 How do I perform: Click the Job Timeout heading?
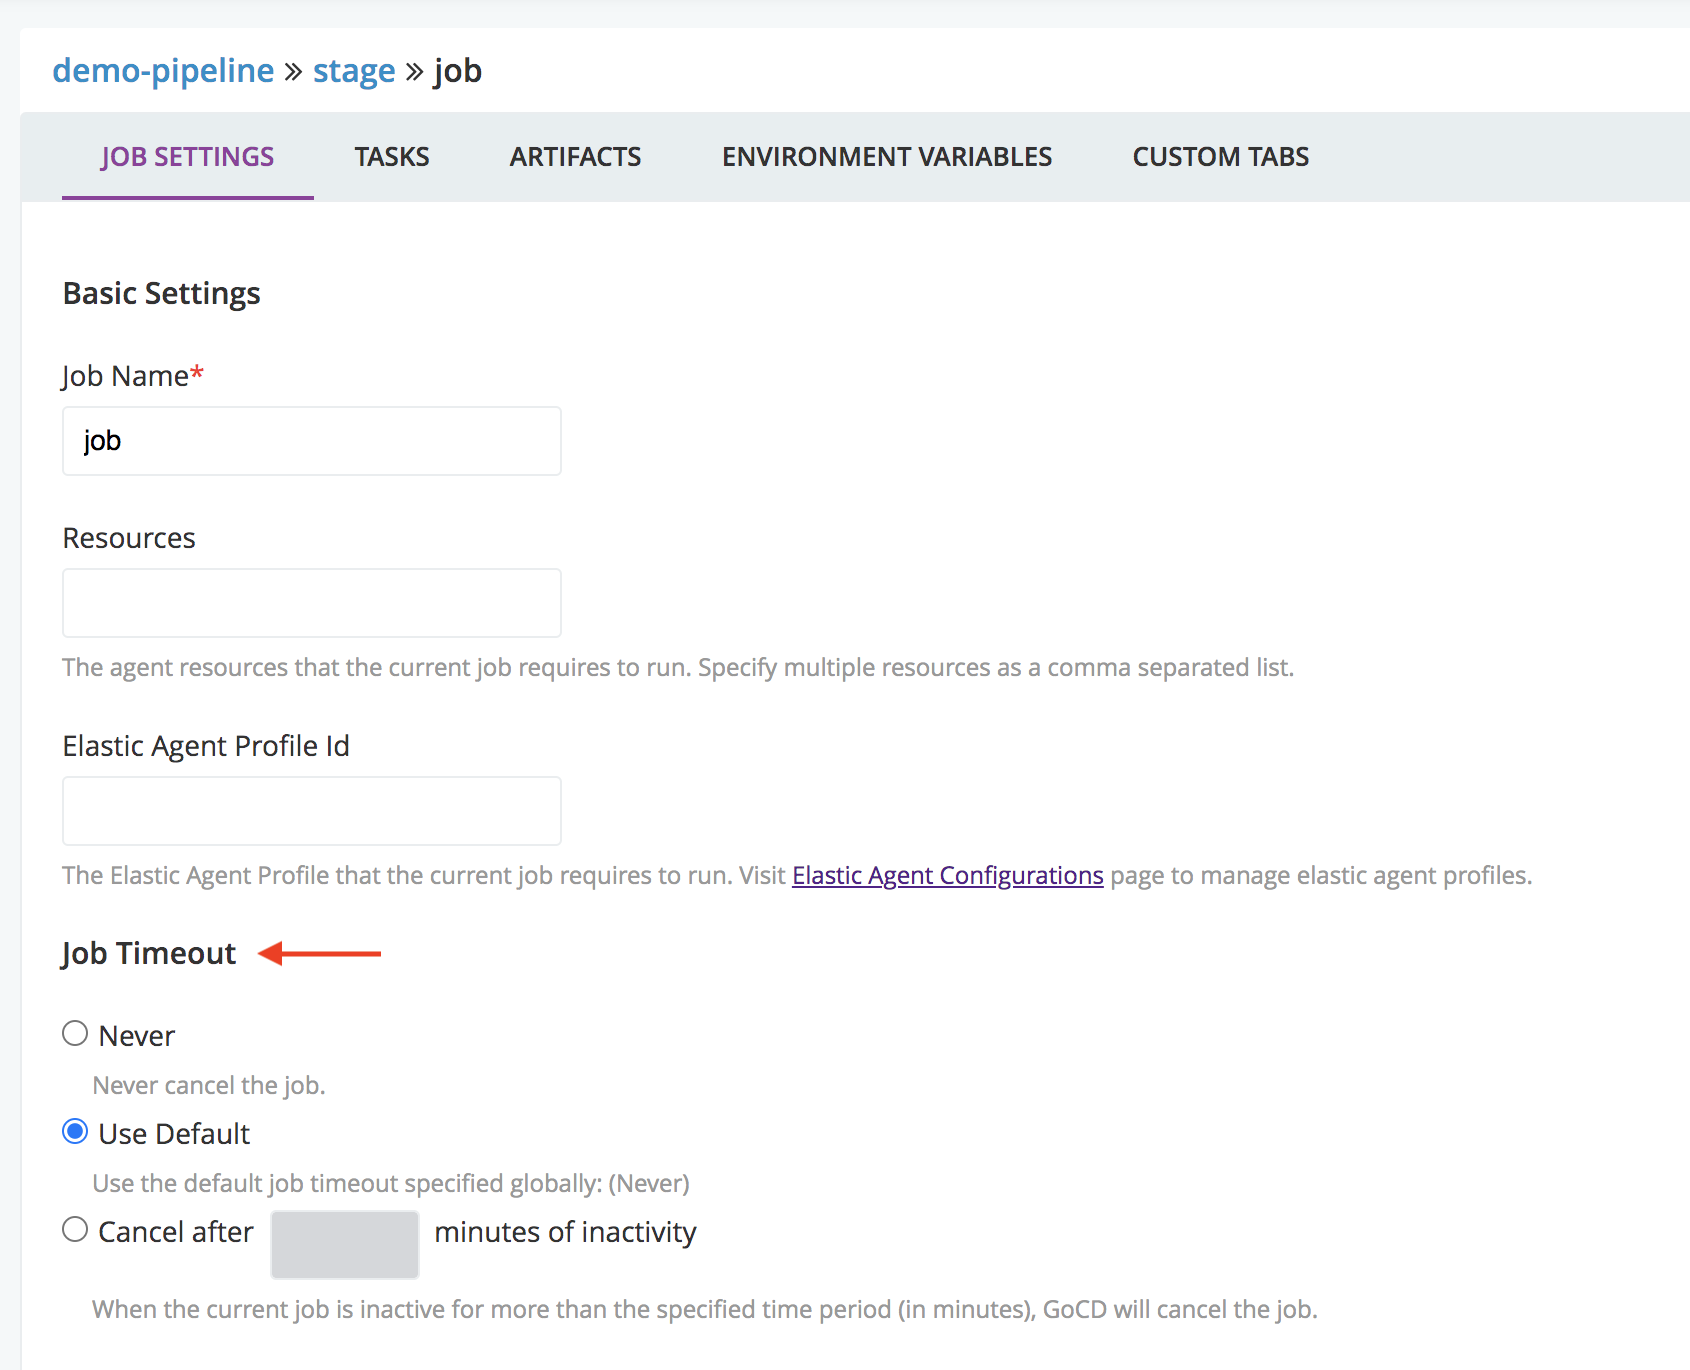click(149, 954)
